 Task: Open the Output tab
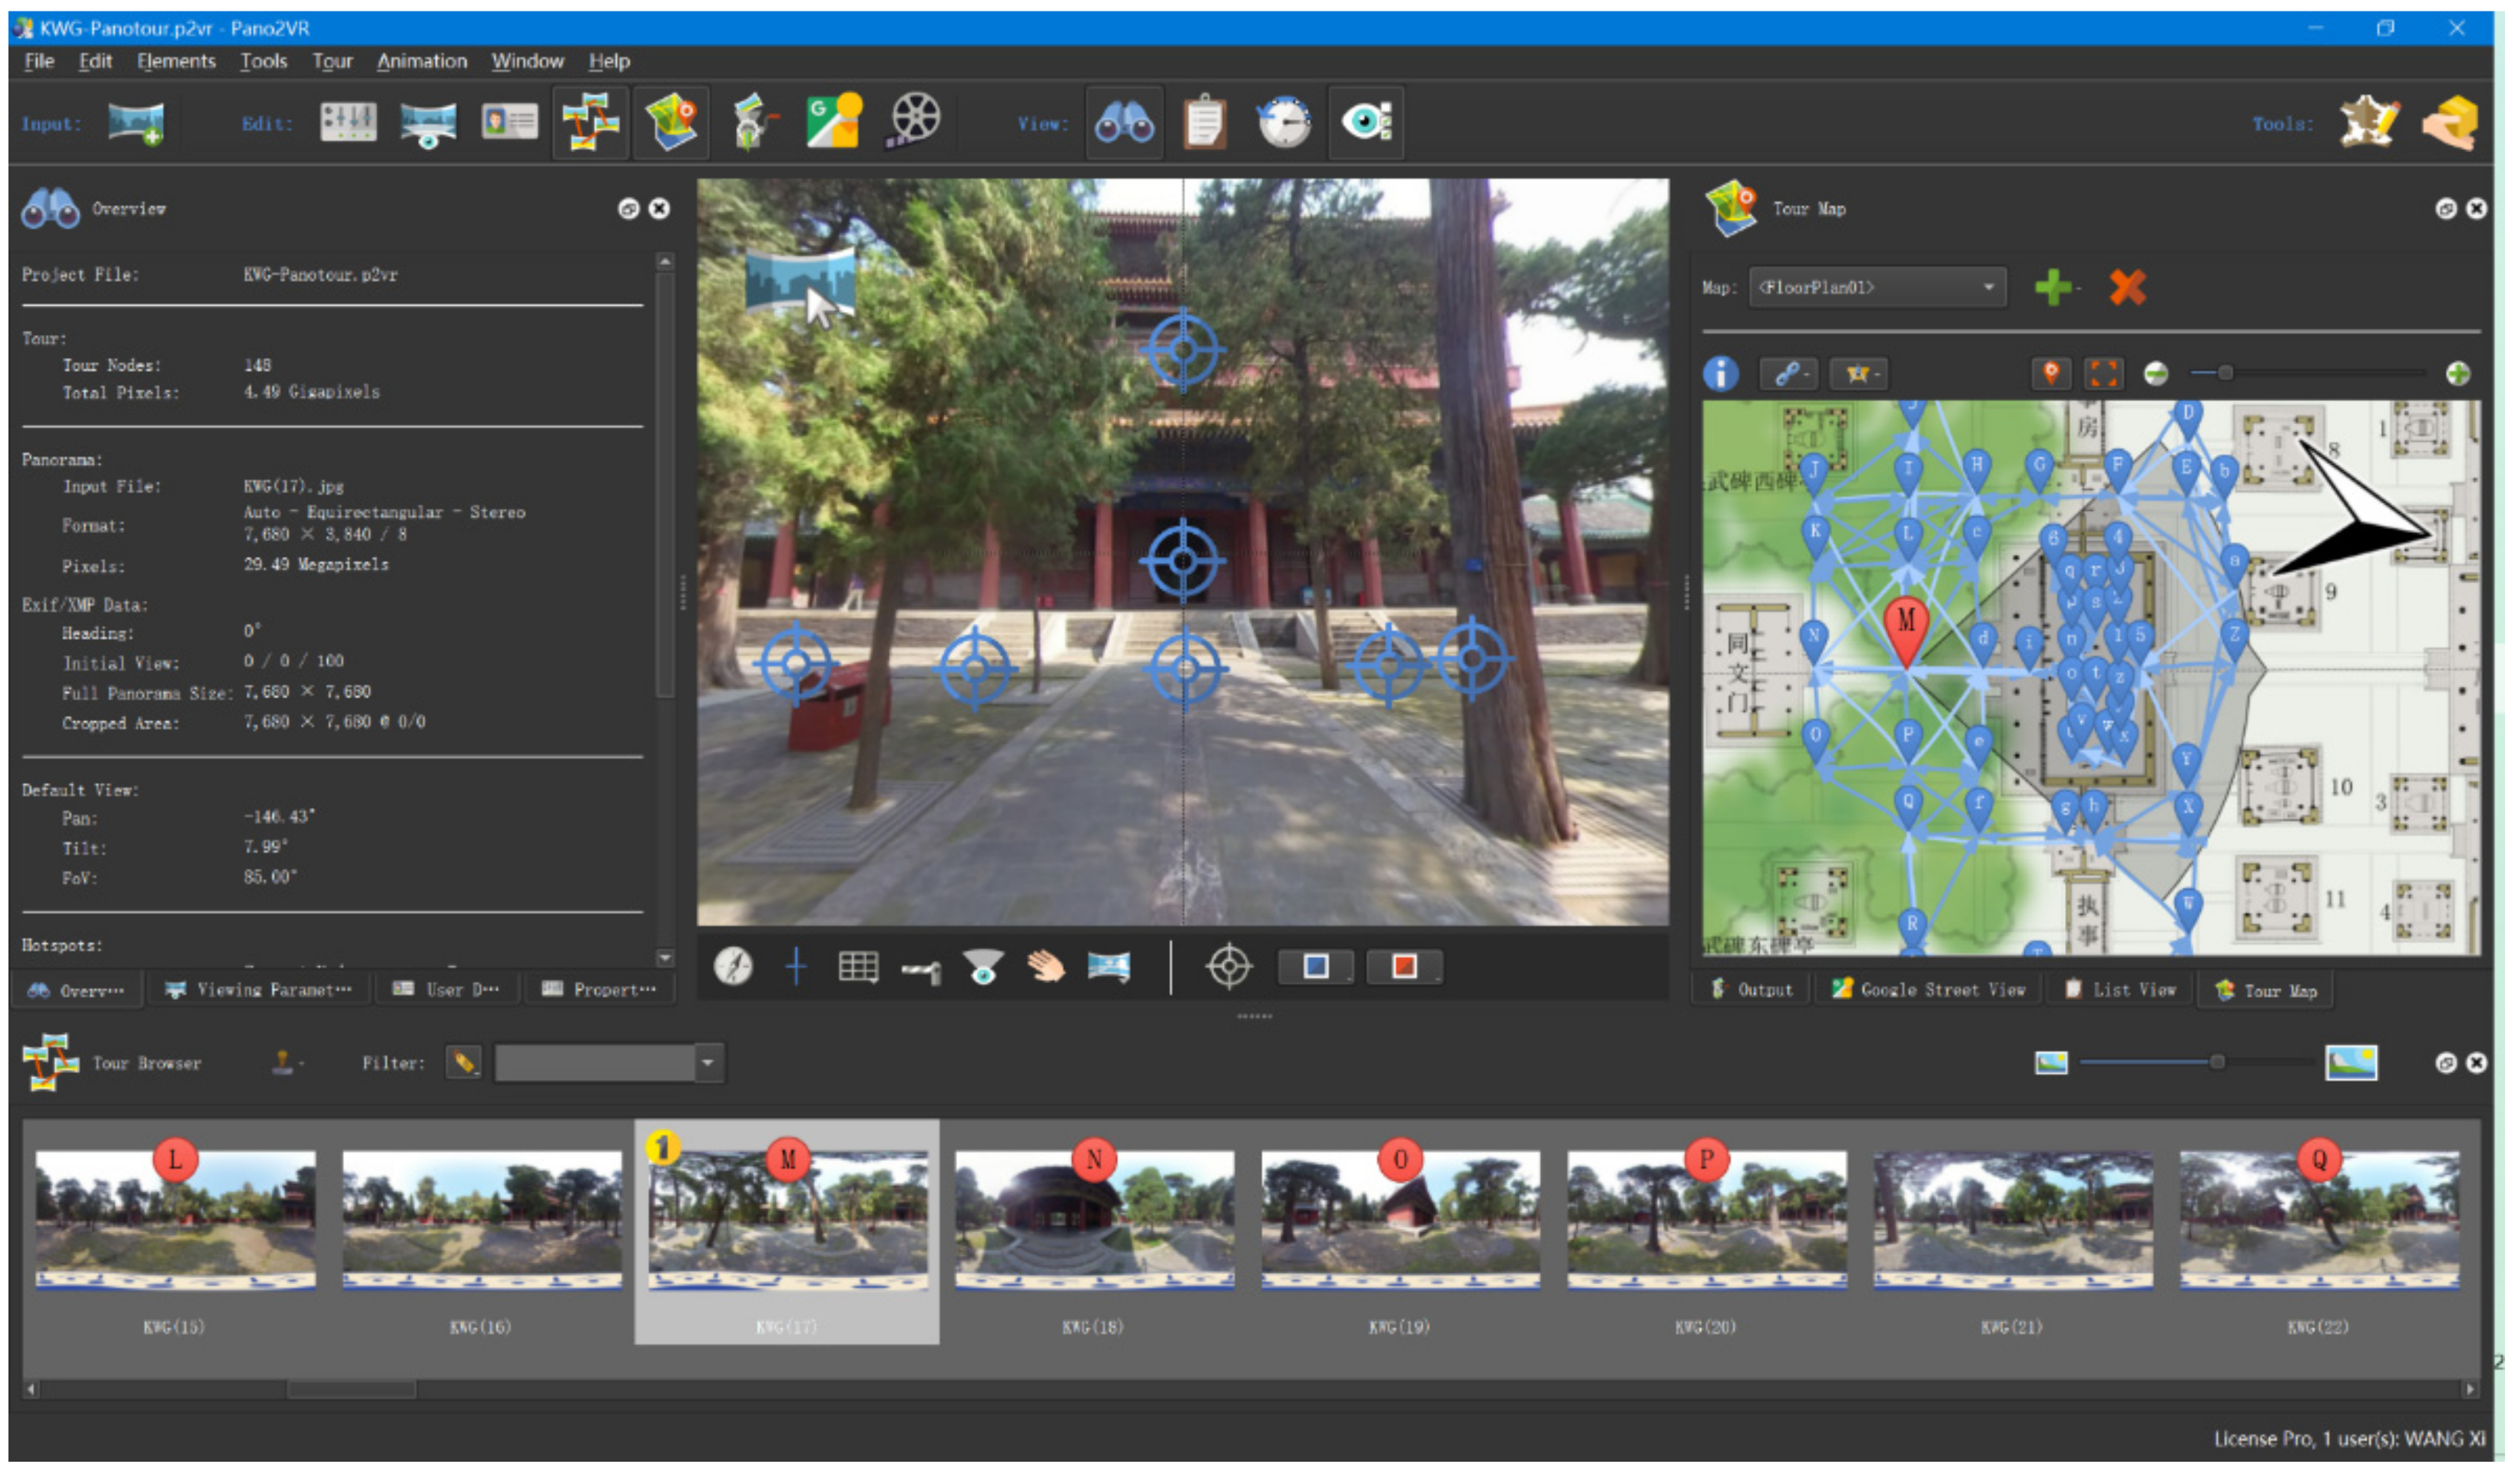(1753, 990)
